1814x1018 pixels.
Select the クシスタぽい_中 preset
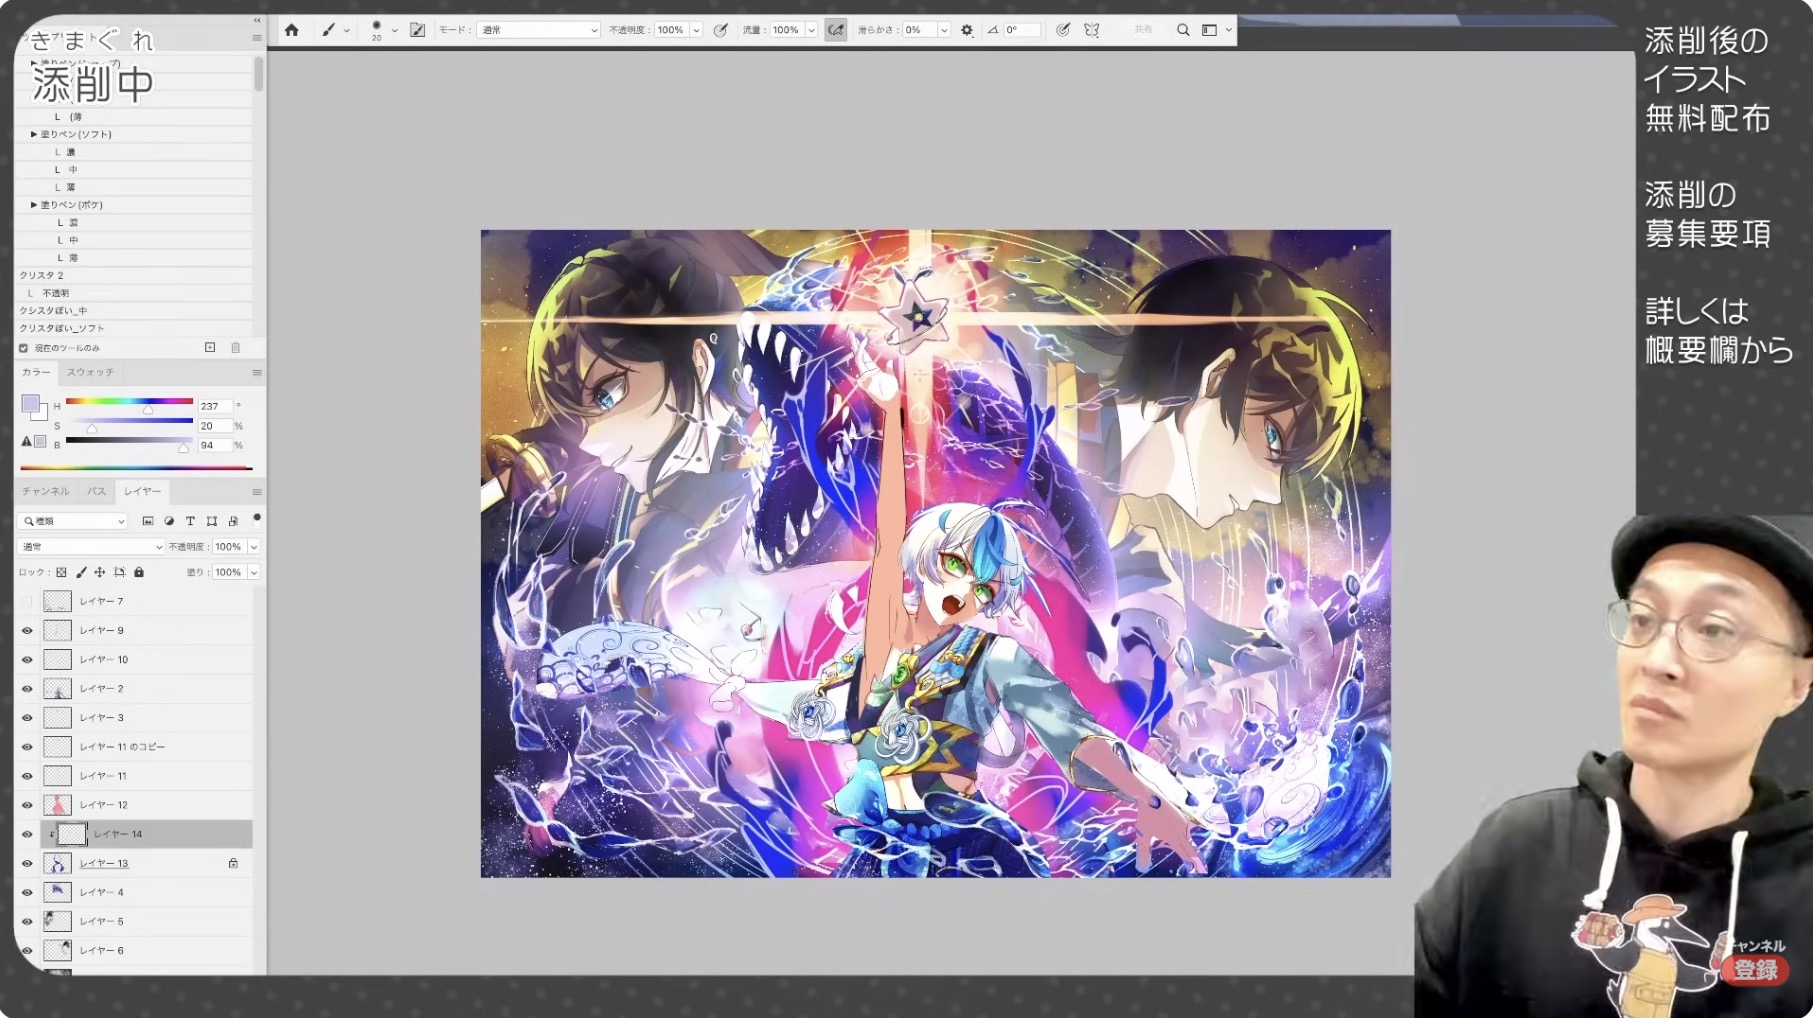click(x=134, y=311)
